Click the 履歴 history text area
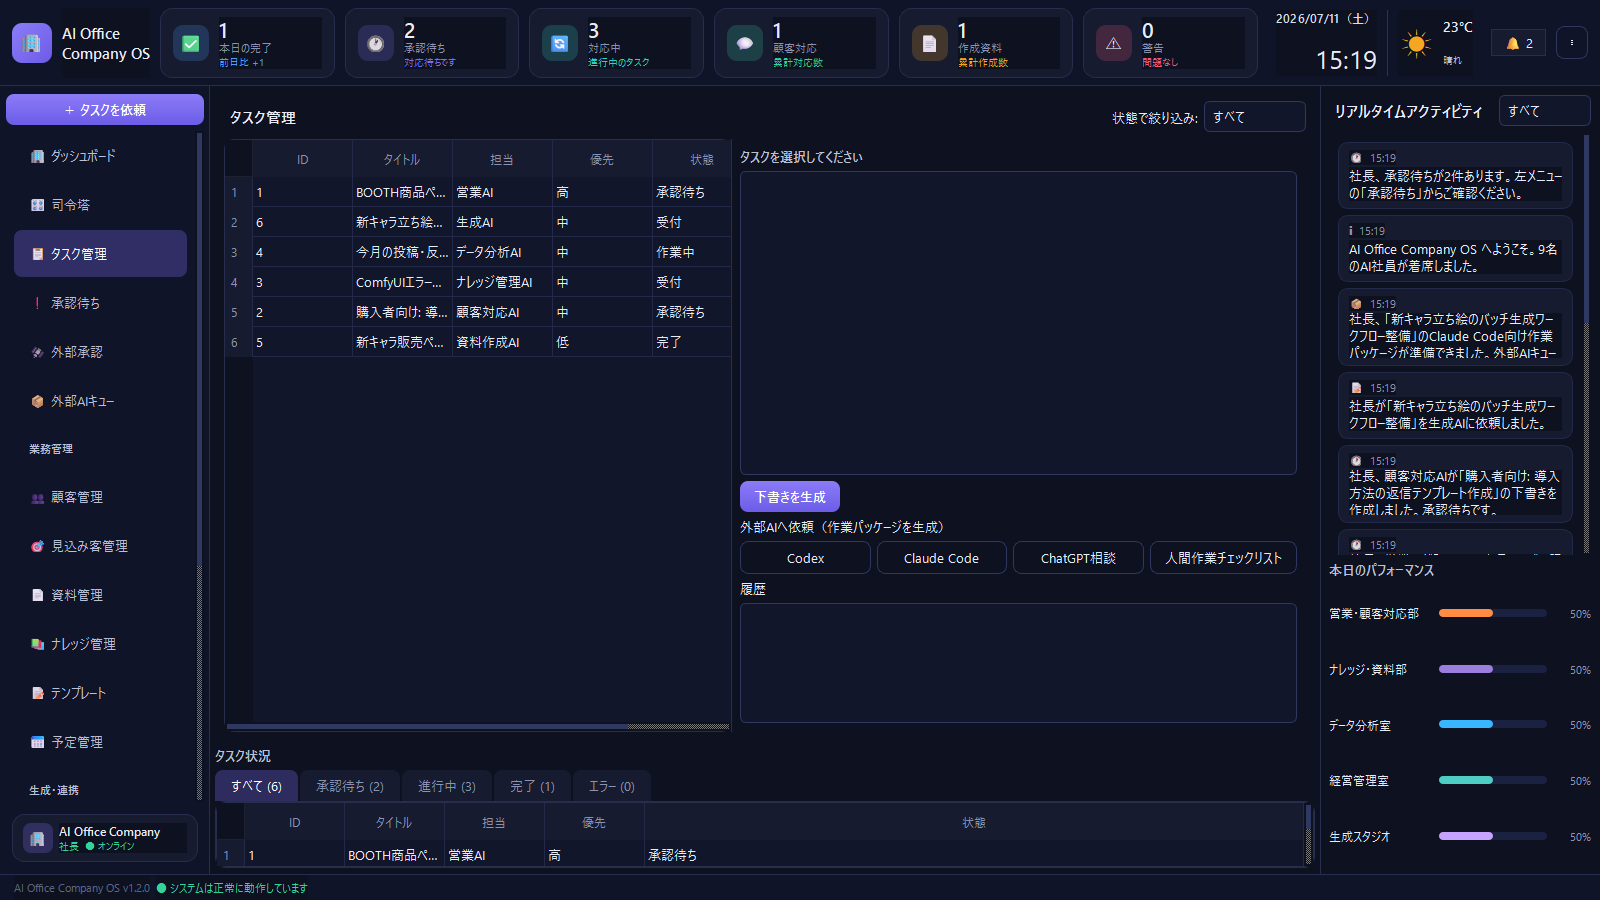 pos(1018,663)
